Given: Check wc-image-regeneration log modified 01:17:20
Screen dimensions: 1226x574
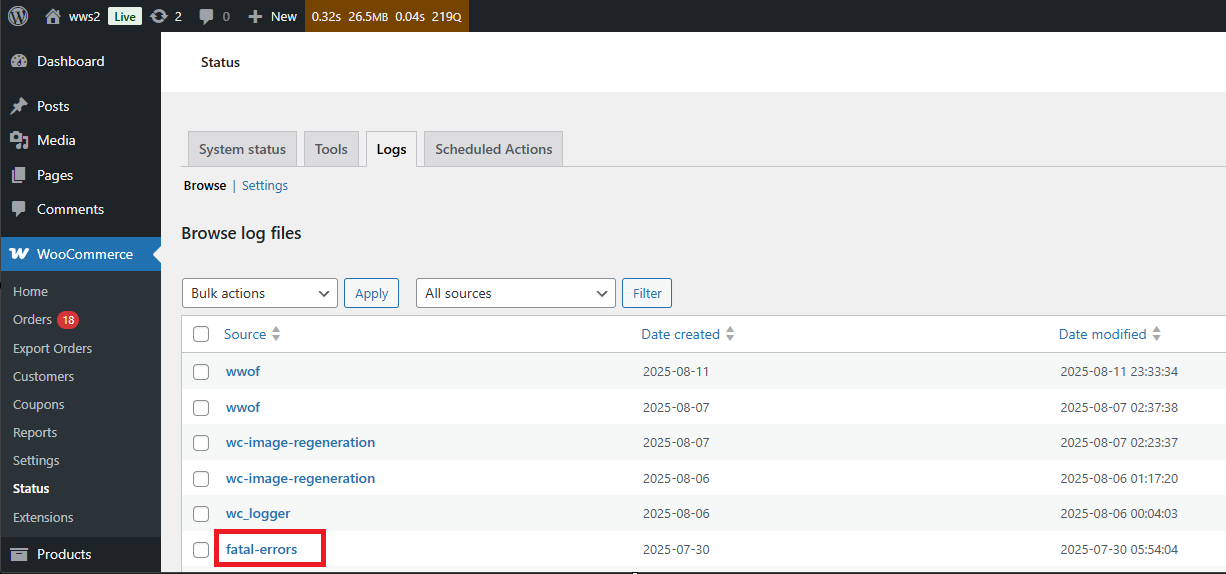Looking at the screenshot, I should (201, 479).
